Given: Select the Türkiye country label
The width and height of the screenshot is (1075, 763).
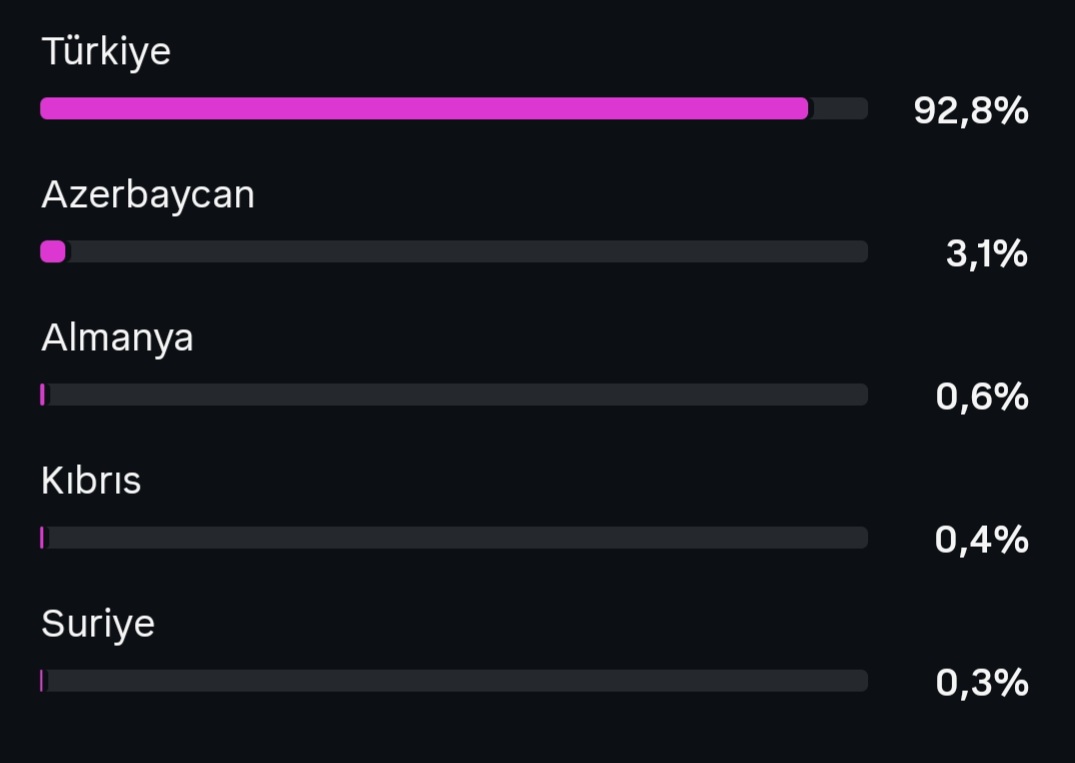Looking at the screenshot, I should pos(106,52).
